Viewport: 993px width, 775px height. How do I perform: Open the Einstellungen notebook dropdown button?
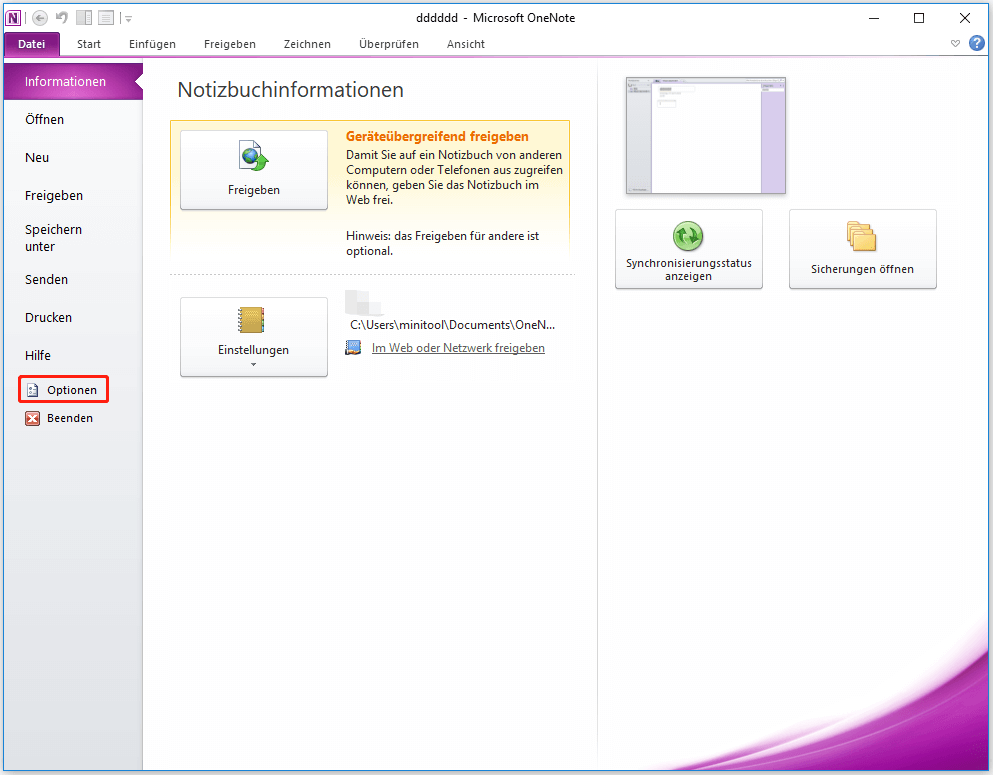[x=254, y=337]
